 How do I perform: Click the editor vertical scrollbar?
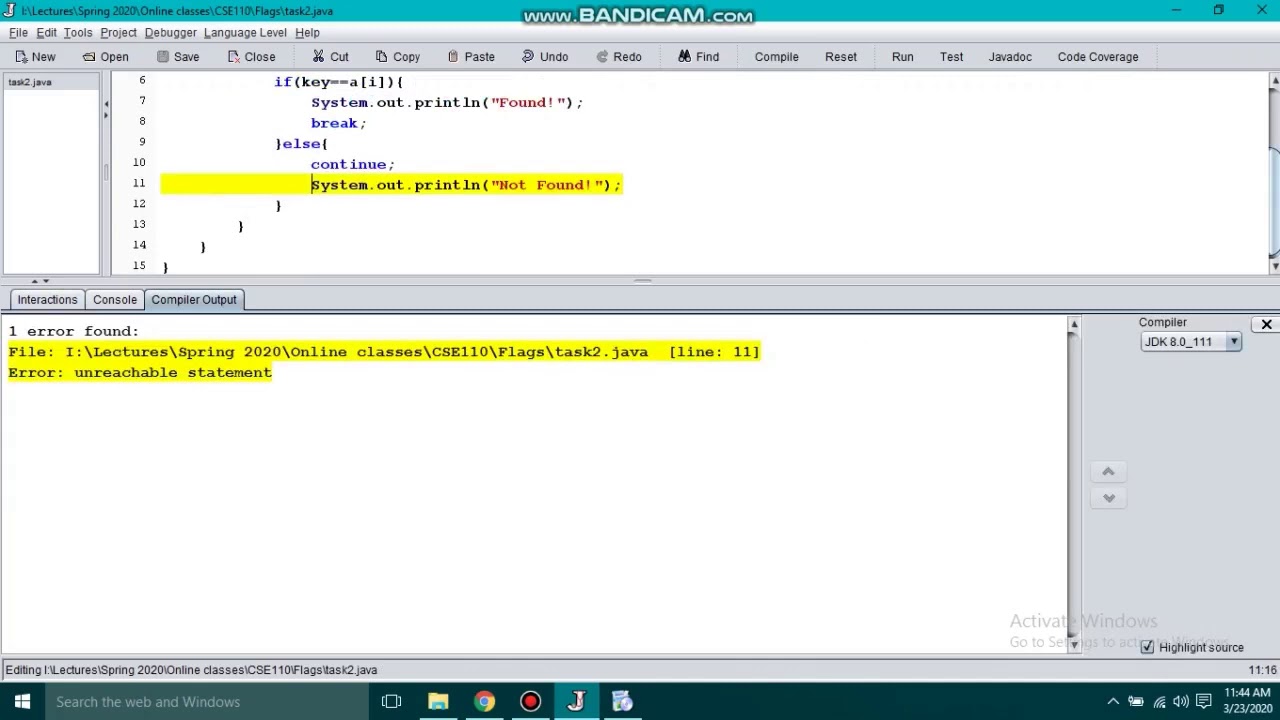click(1273, 172)
